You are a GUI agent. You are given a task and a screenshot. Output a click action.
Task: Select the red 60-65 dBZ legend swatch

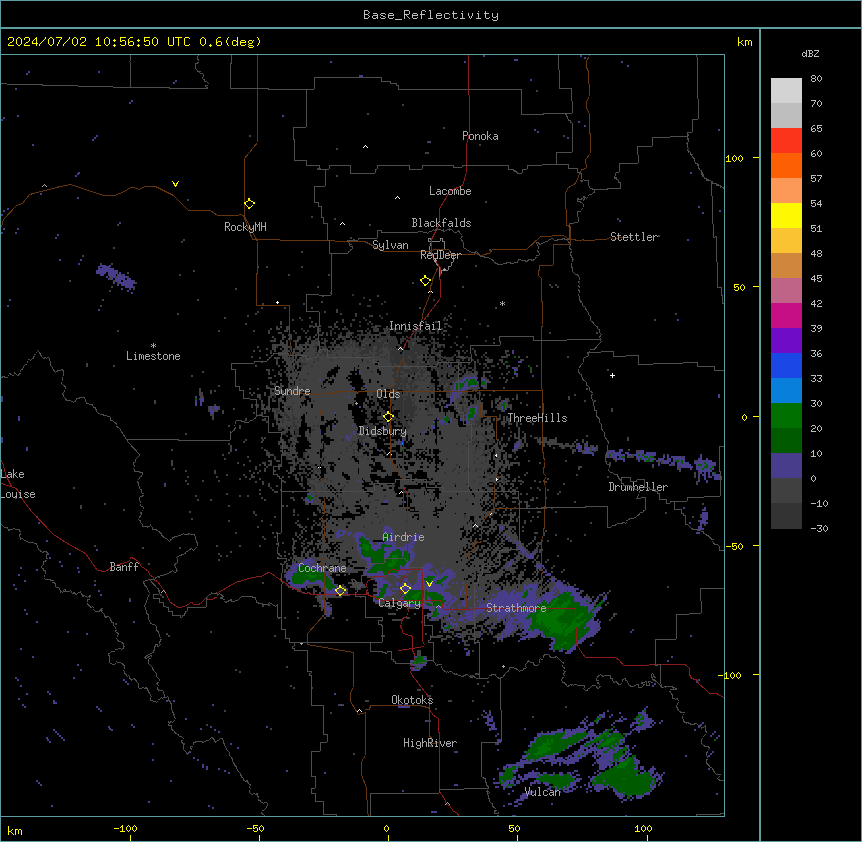point(786,141)
